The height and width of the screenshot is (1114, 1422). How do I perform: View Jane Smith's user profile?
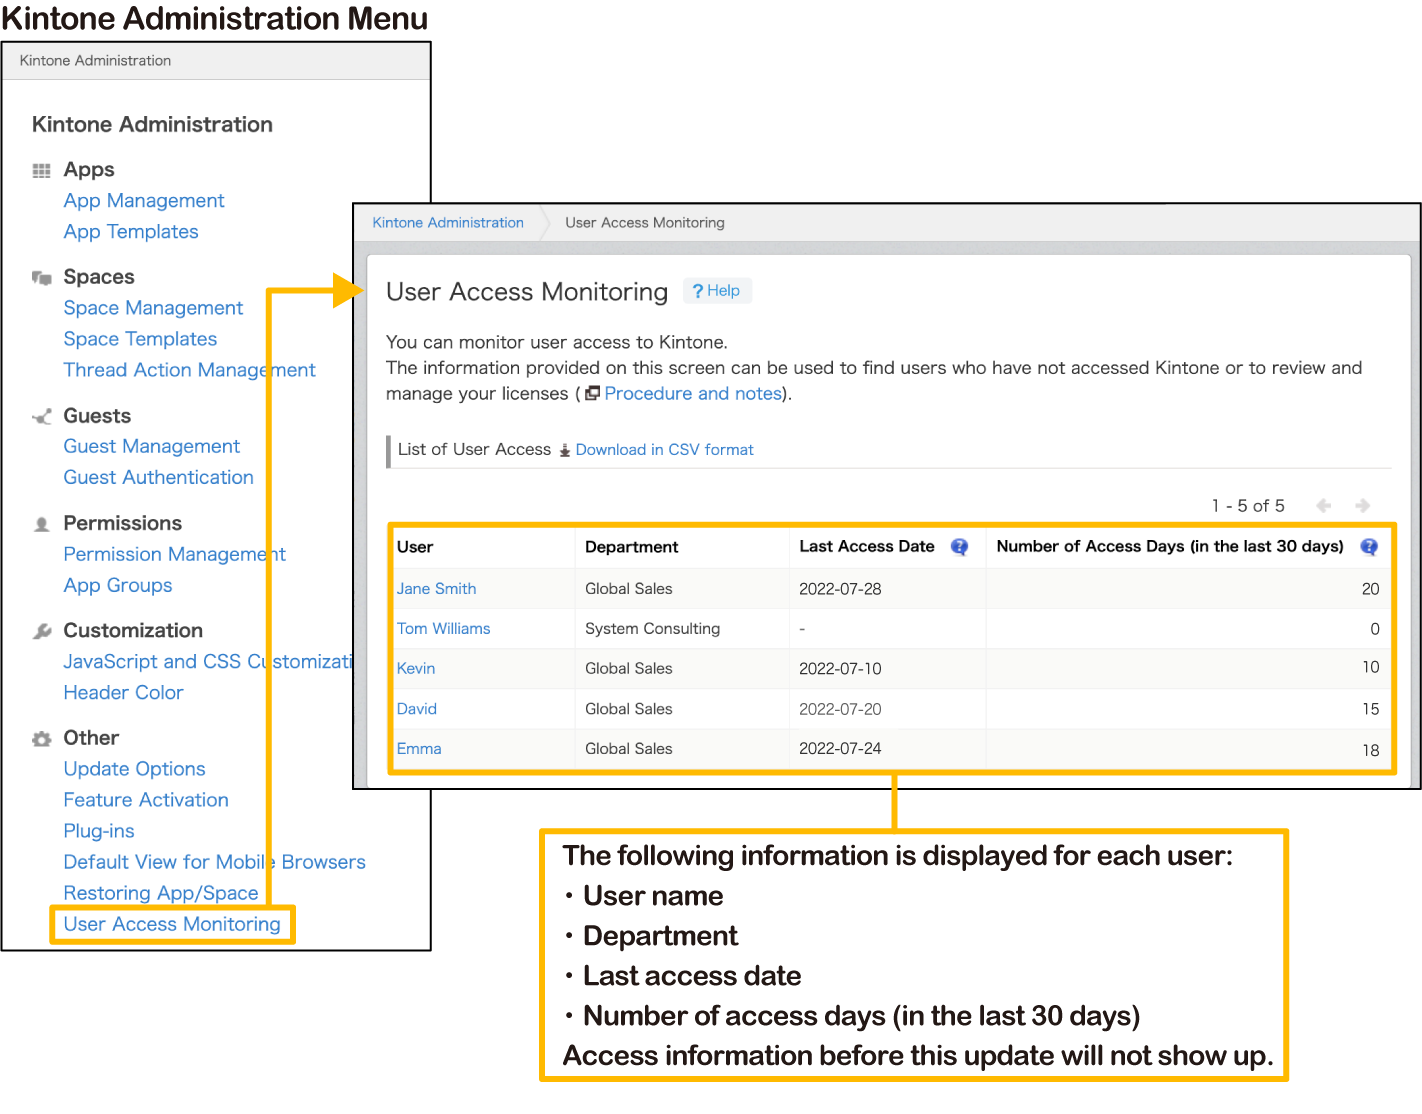coord(436,589)
